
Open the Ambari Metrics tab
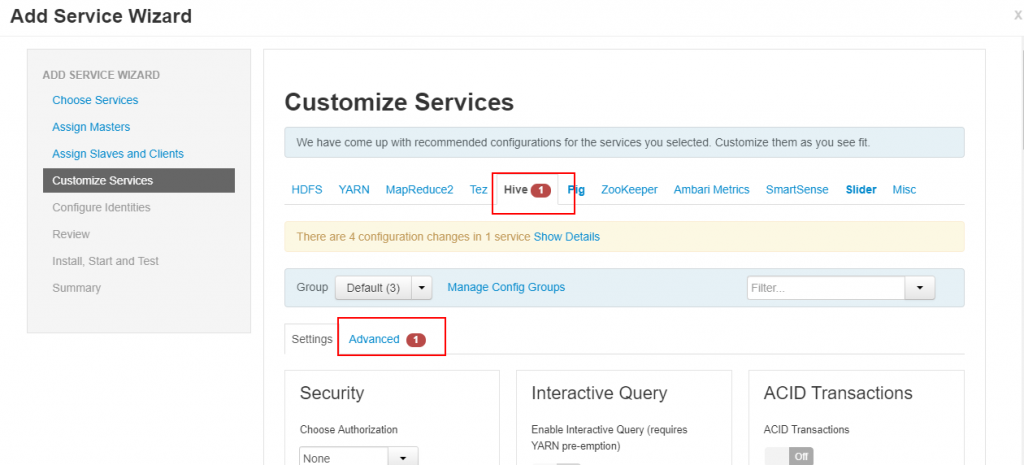[712, 189]
